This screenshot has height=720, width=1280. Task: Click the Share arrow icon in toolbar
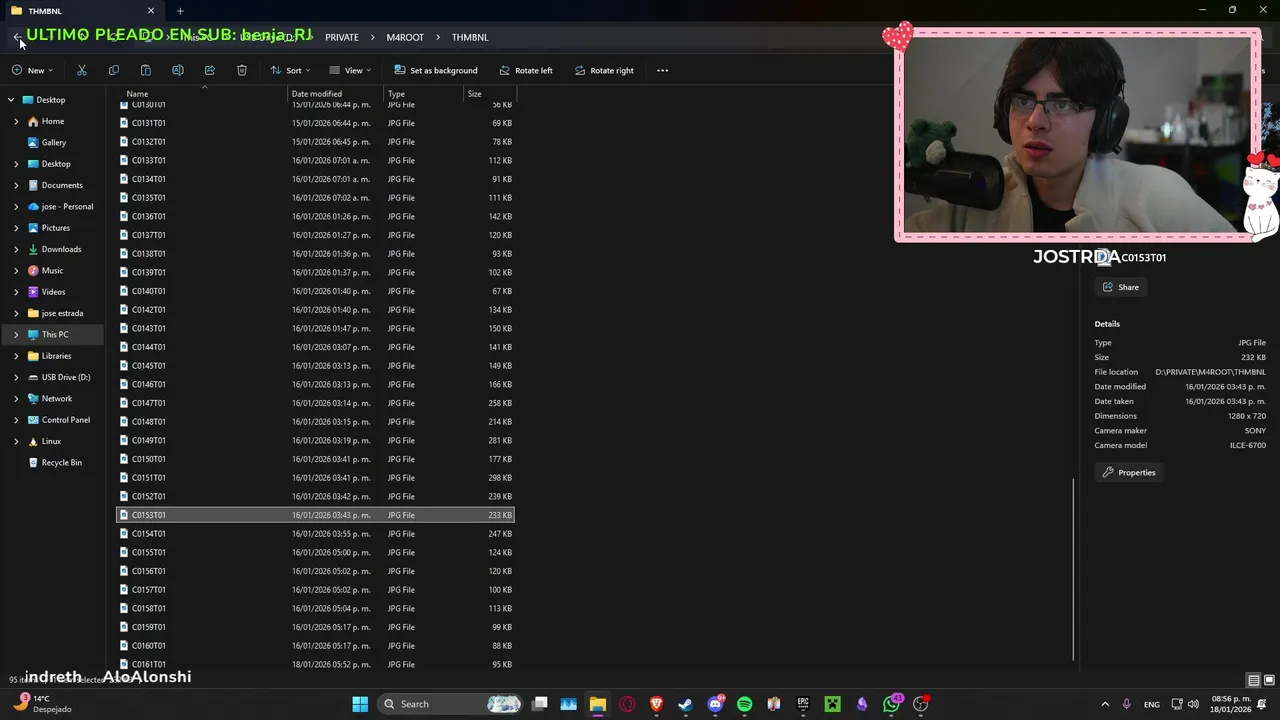click(x=210, y=70)
